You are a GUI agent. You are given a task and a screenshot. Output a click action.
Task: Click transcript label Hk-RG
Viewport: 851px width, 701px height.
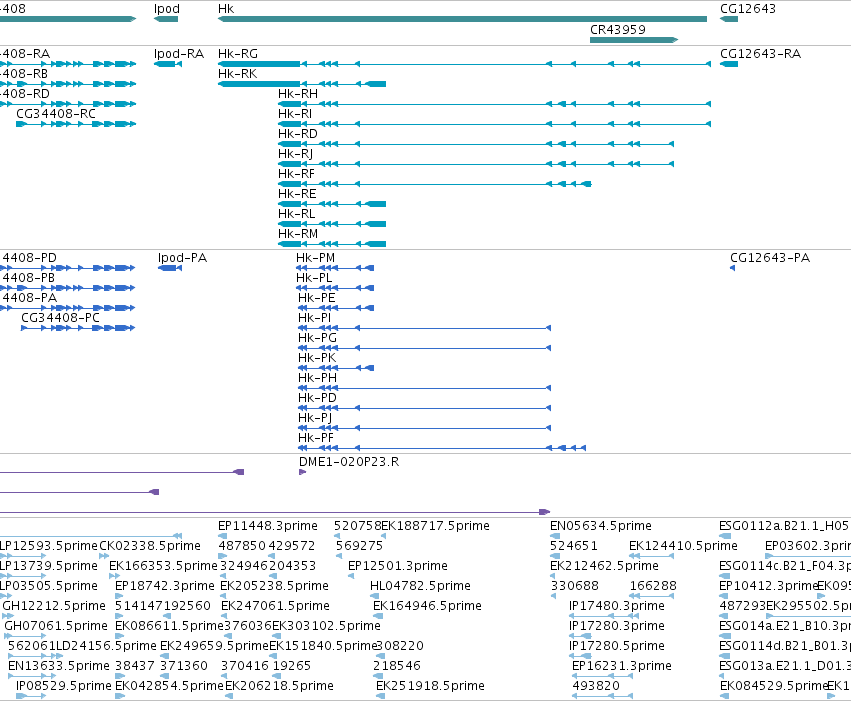point(238,54)
